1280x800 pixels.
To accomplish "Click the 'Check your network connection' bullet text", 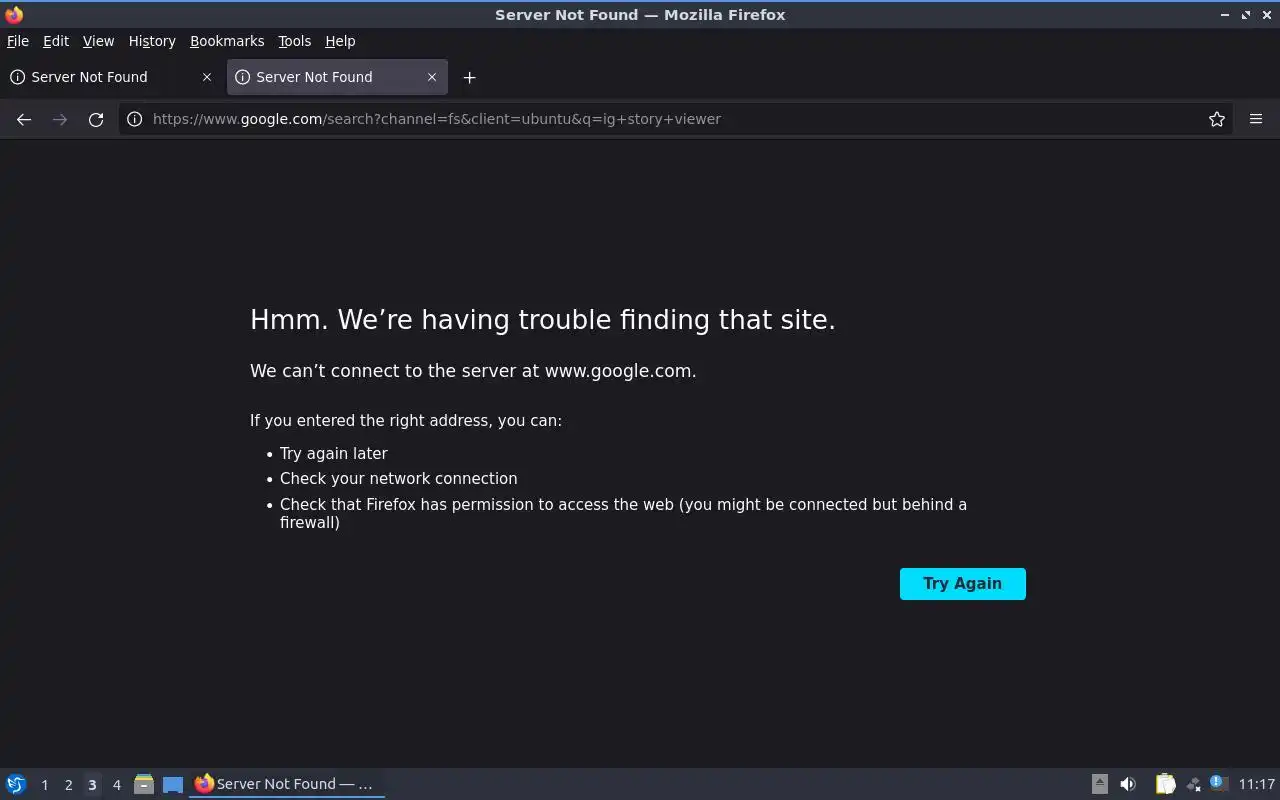I will (x=399, y=479).
